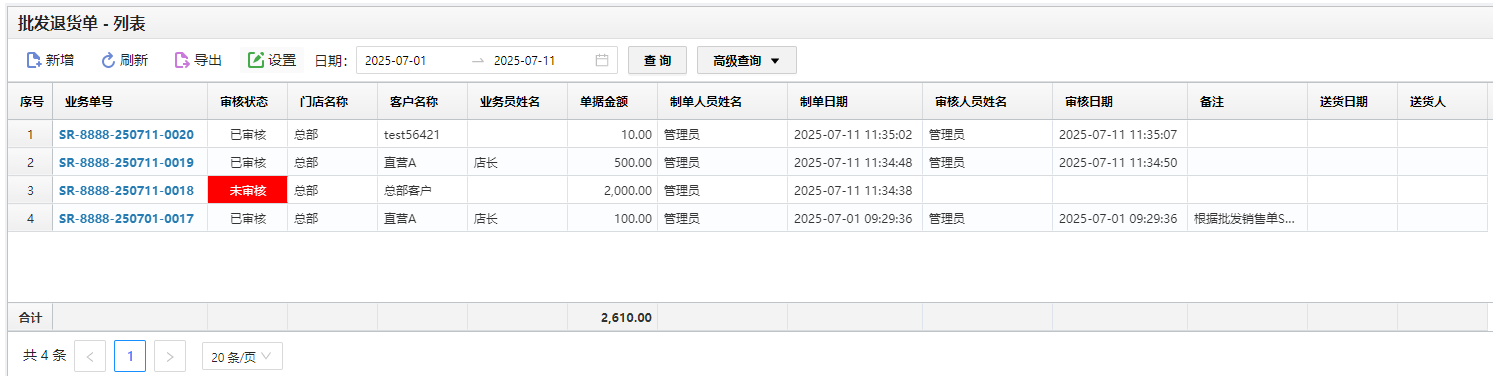Click the 审核状态 column header
This screenshot has height=381, width=1499.
pos(247,101)
